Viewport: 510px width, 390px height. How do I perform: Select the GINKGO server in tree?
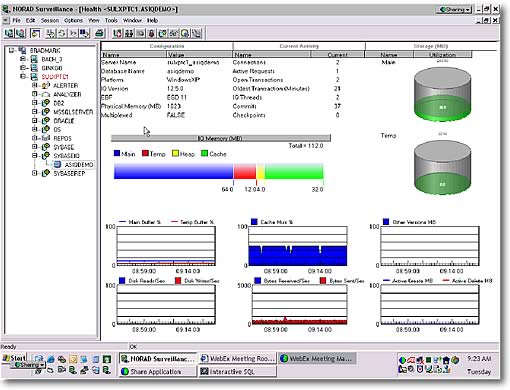tap(52, 68)
